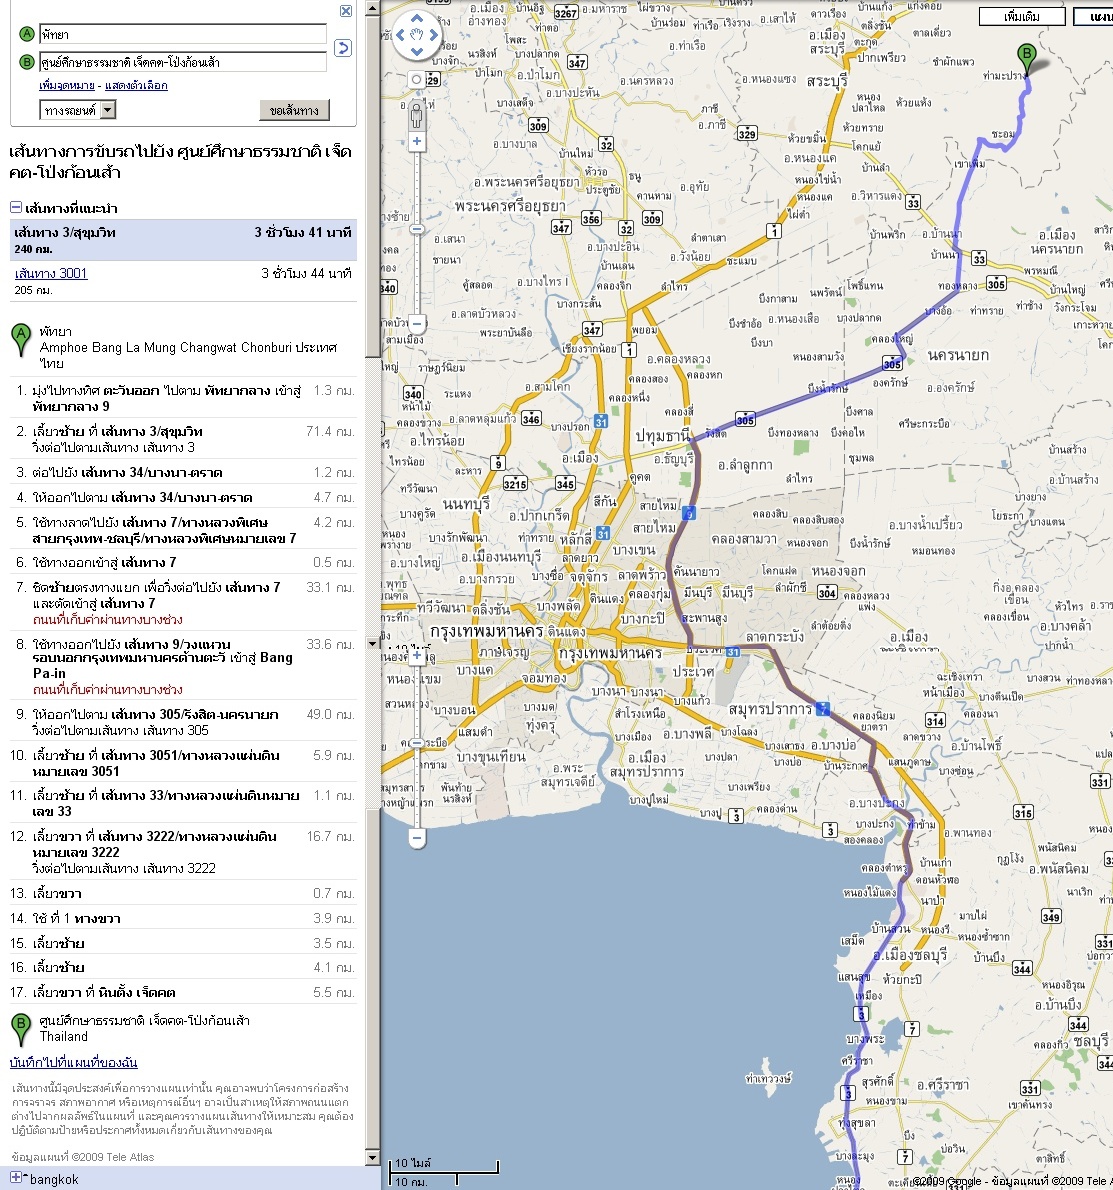Viewport: 1113px width, 1190px height.
Task: Click the 3215 highway shield near นนทบุรี
Action: point(515,483)
